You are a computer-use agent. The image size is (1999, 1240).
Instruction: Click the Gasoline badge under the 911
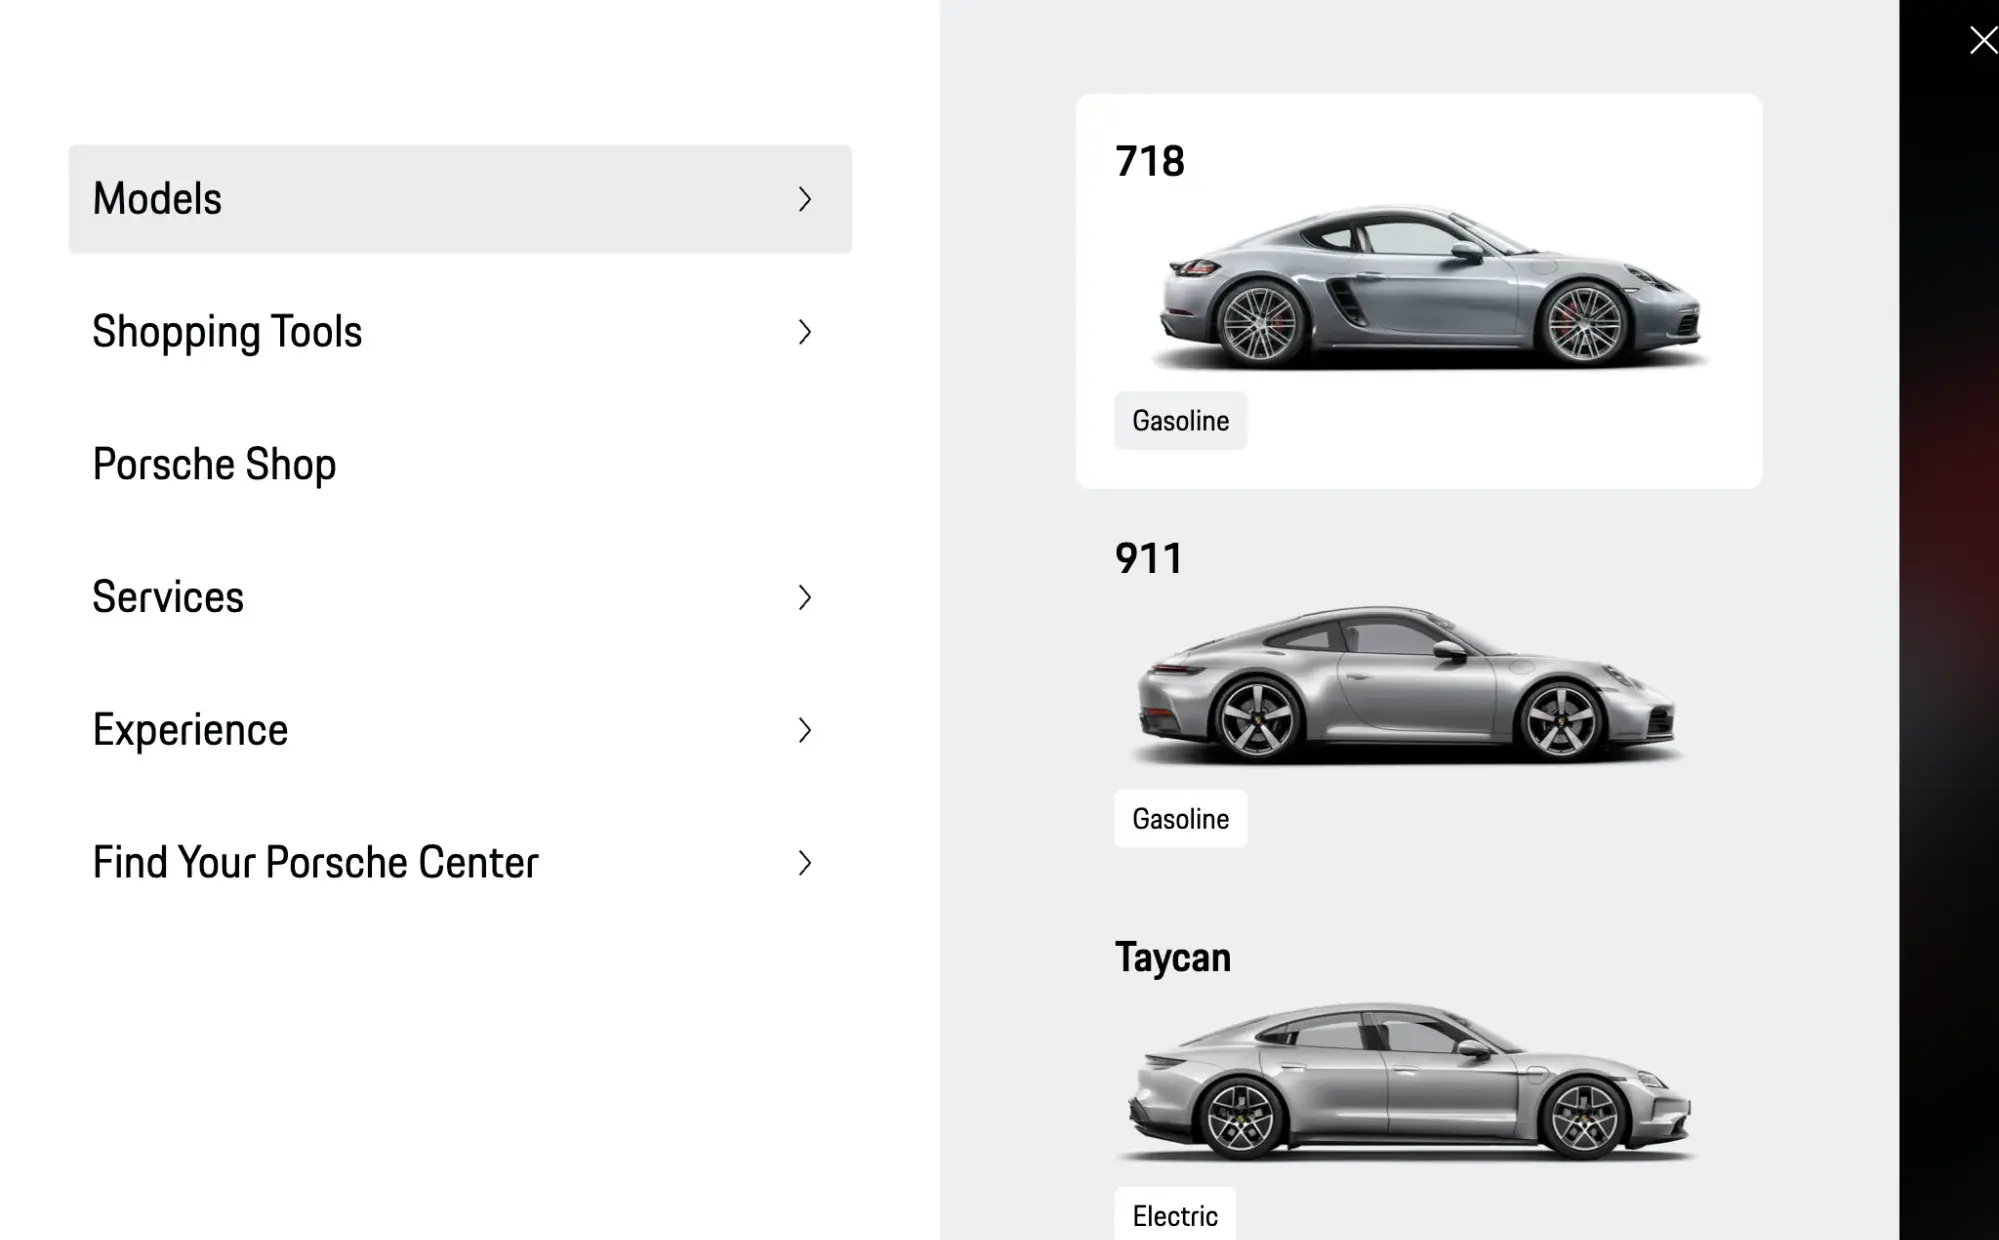[1180, 818]
